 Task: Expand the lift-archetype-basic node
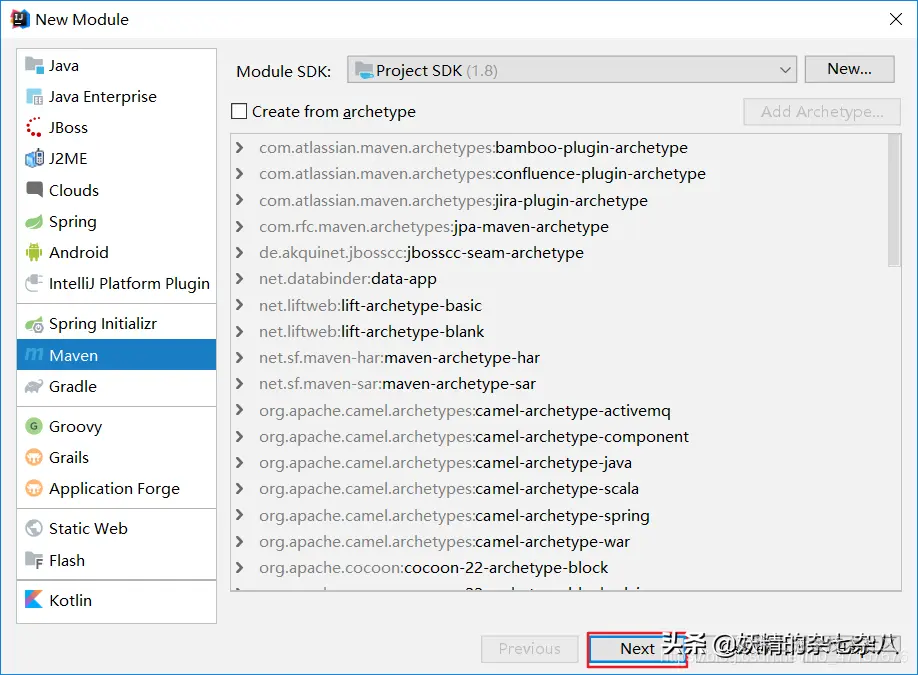pos(239,305)
